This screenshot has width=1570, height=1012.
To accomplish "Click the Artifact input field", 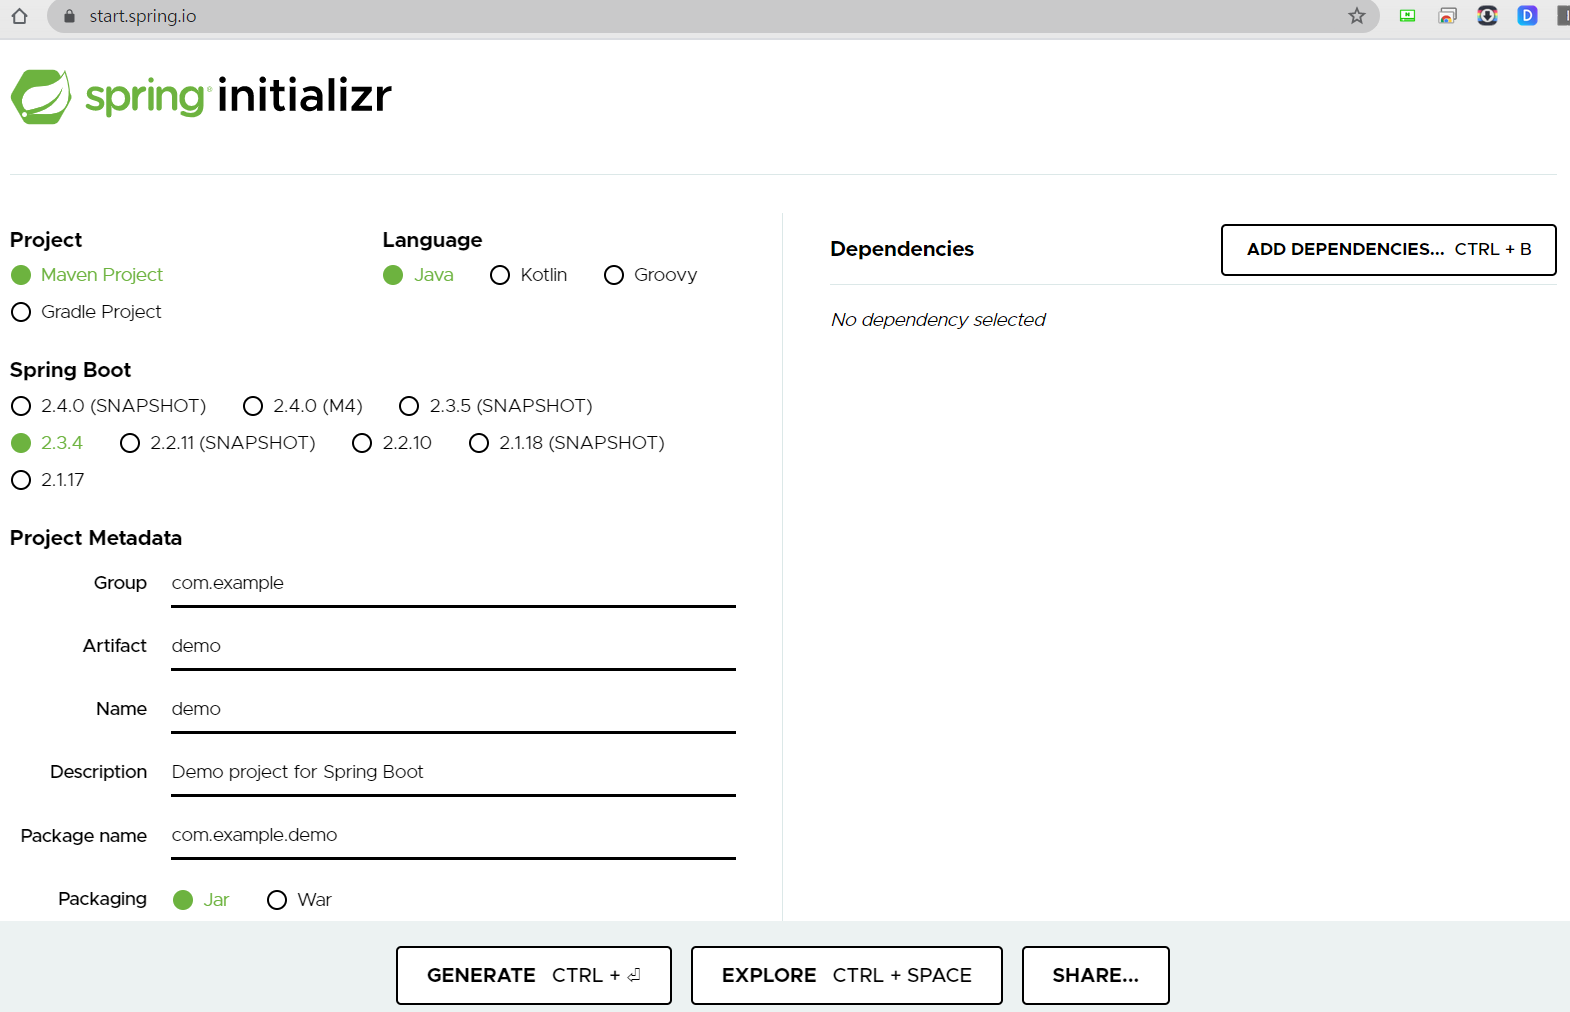I will coord(453,647).
